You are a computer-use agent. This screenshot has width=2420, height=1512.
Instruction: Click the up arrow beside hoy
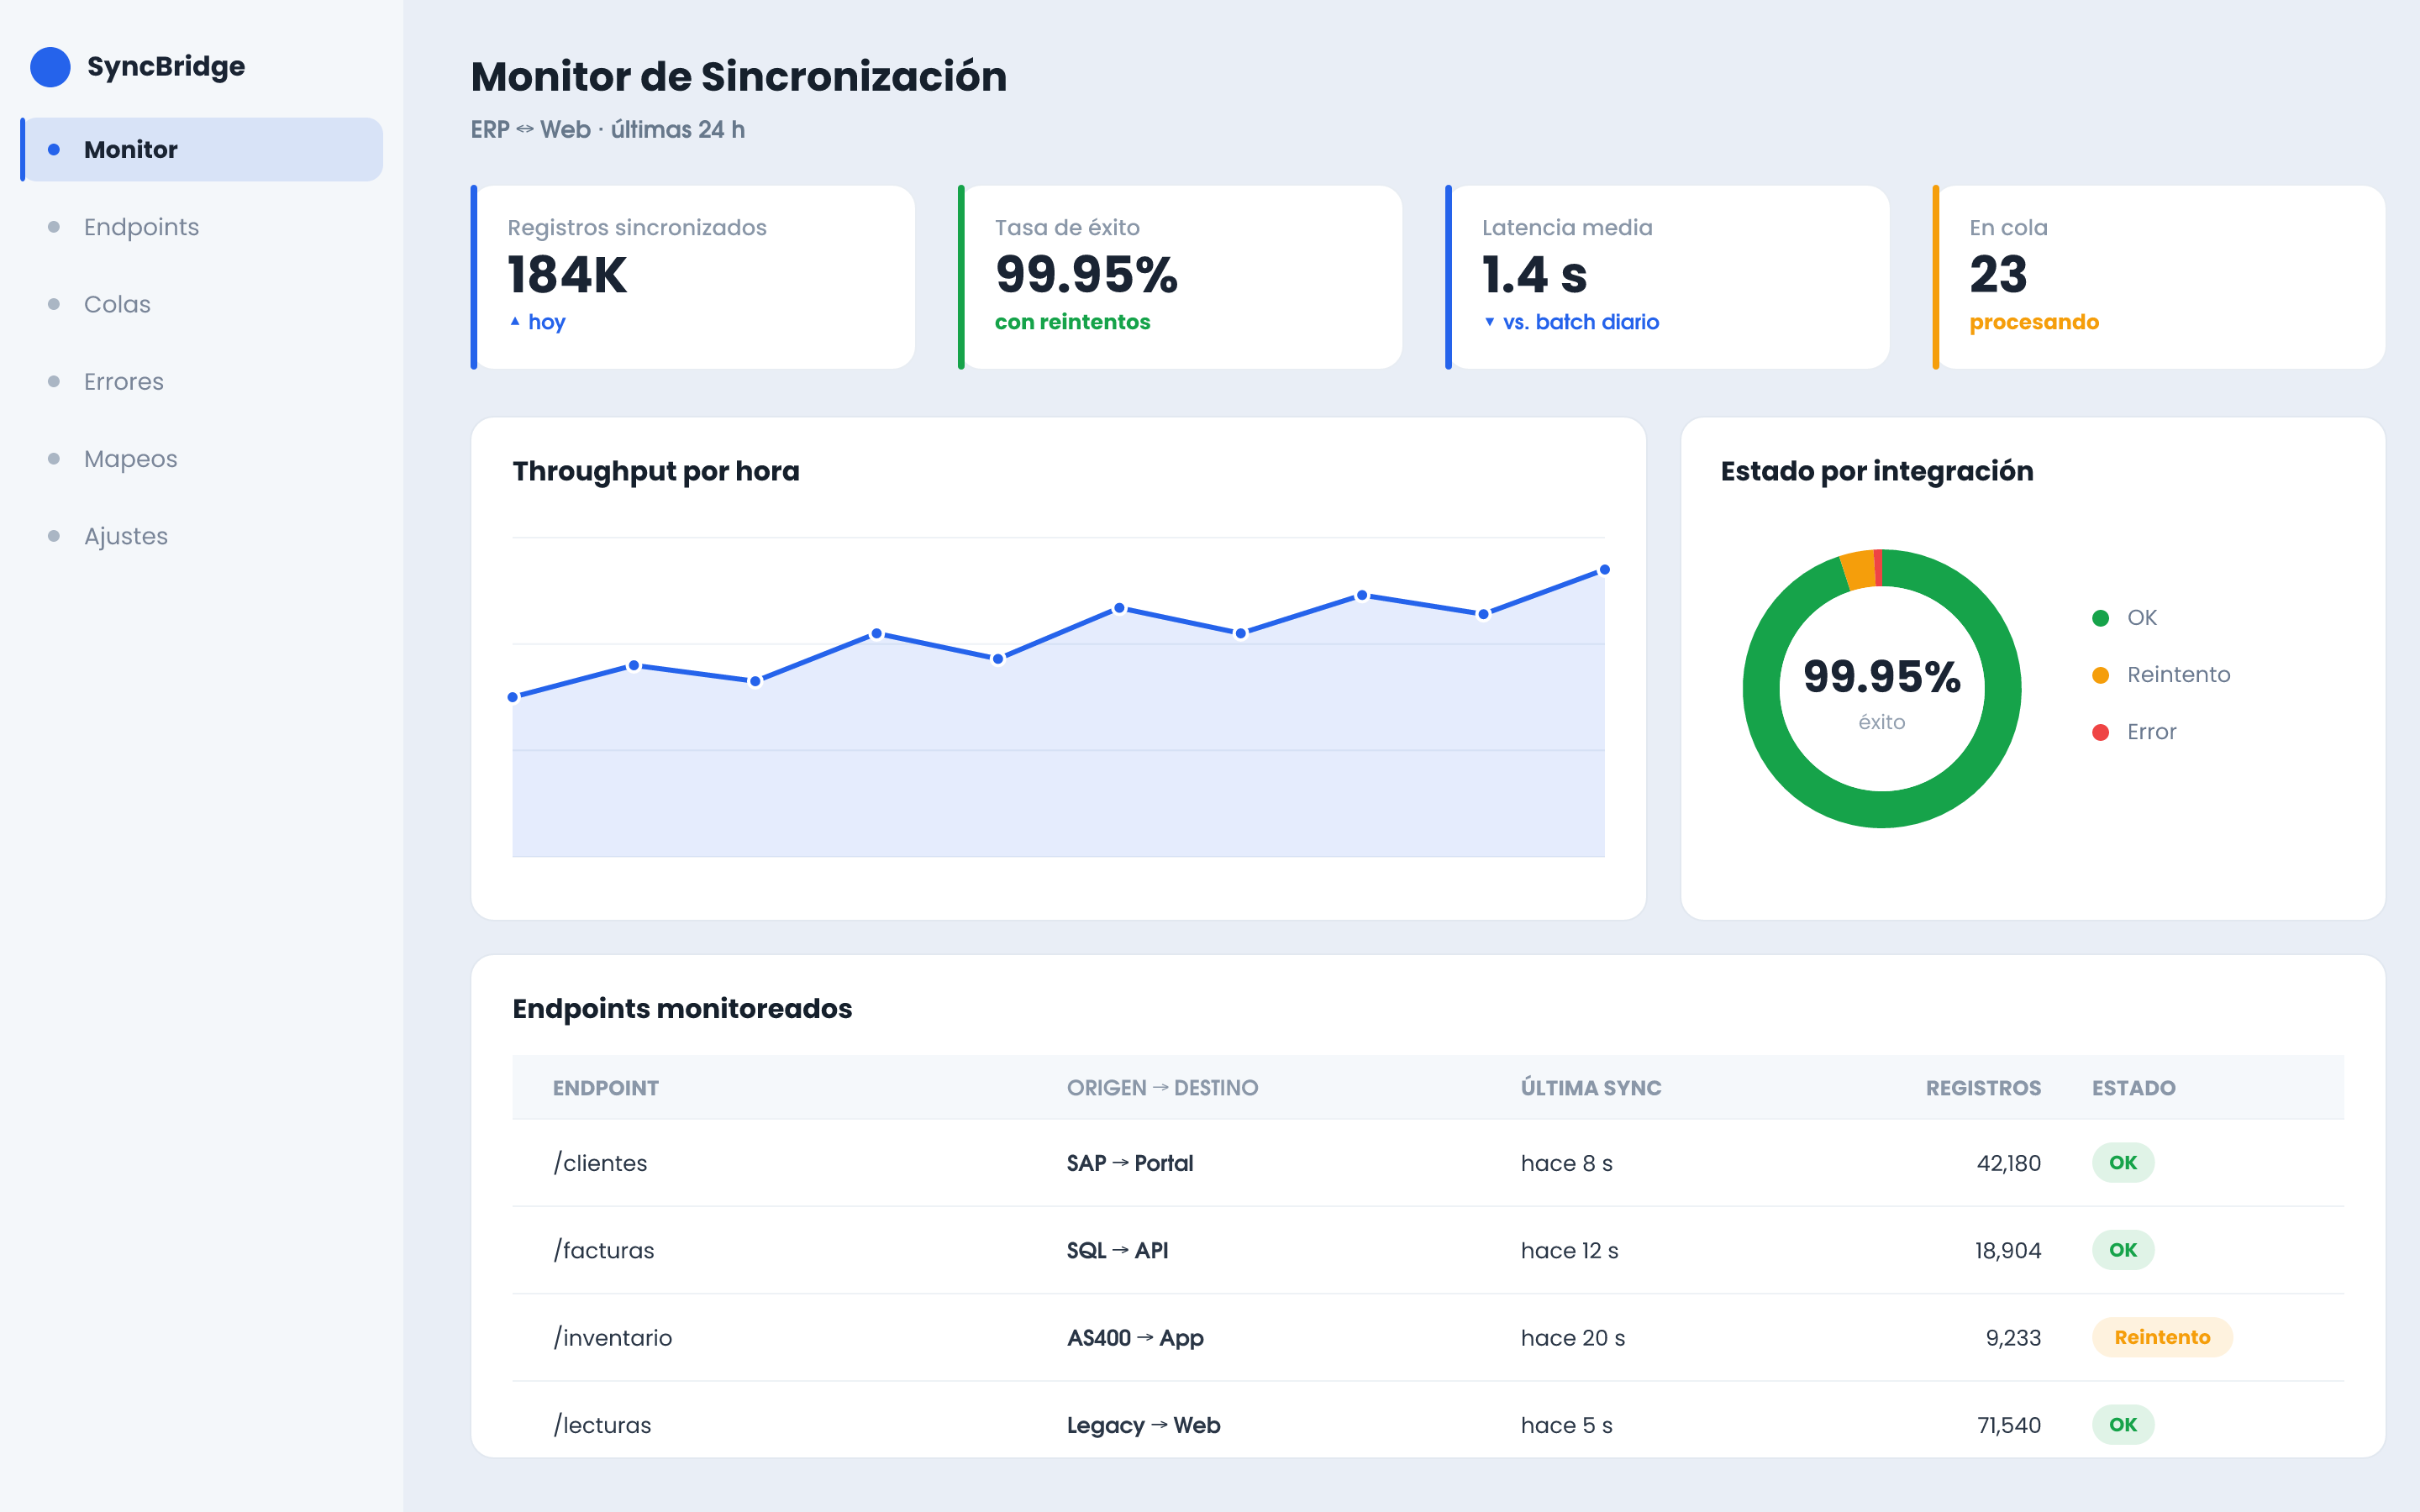515,322
